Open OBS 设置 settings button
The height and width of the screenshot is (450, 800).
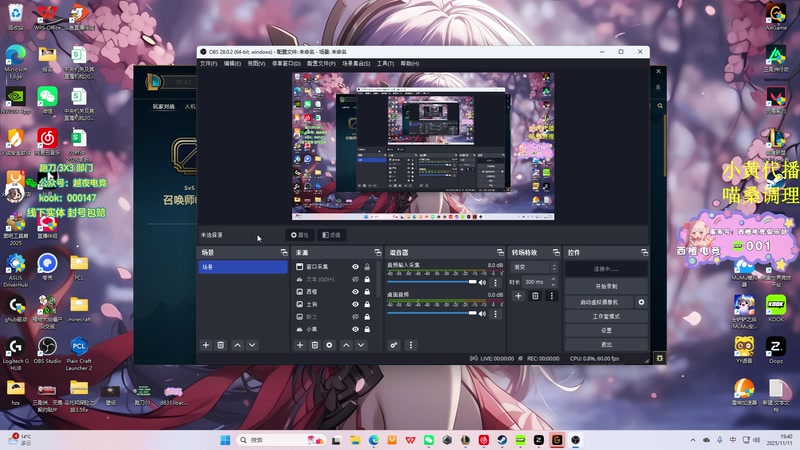(x=606, y=331)
